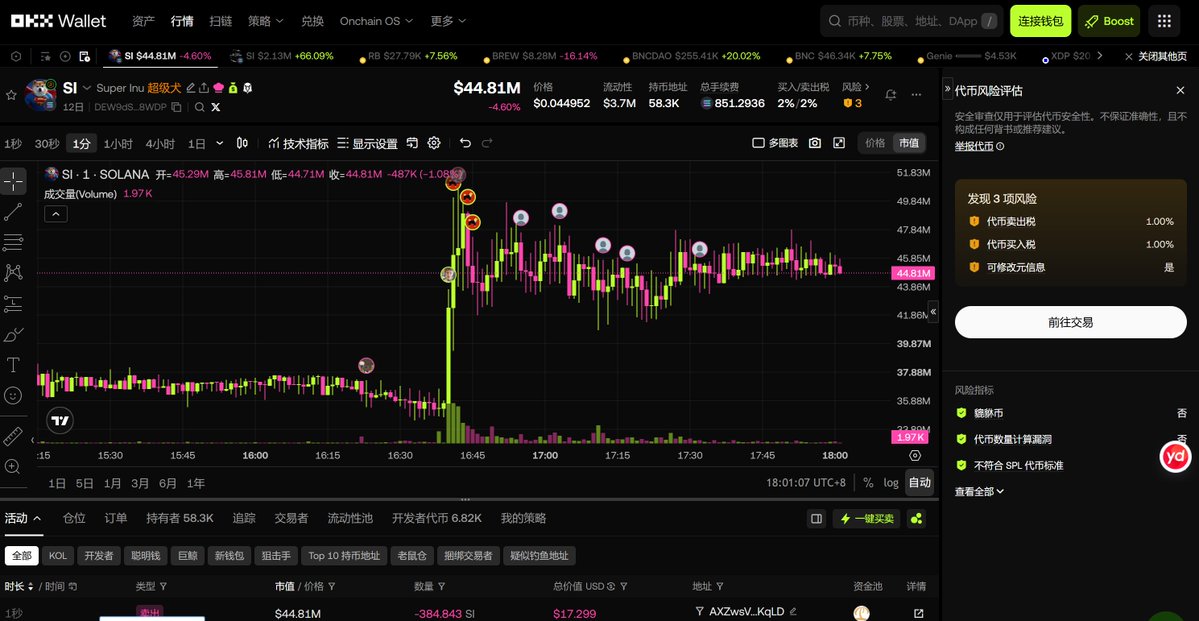1199x621 pixels.
Task: Toggle 自动 auto scale
Action: (920, 483)
